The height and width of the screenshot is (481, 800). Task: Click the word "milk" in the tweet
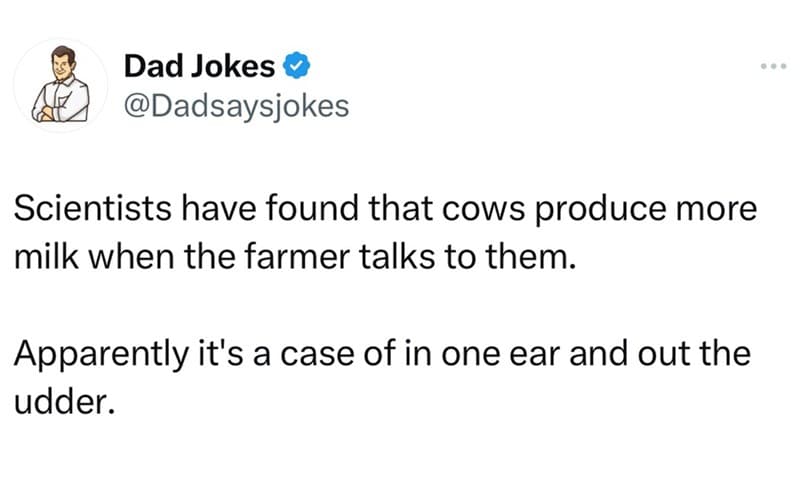point(46,257)
